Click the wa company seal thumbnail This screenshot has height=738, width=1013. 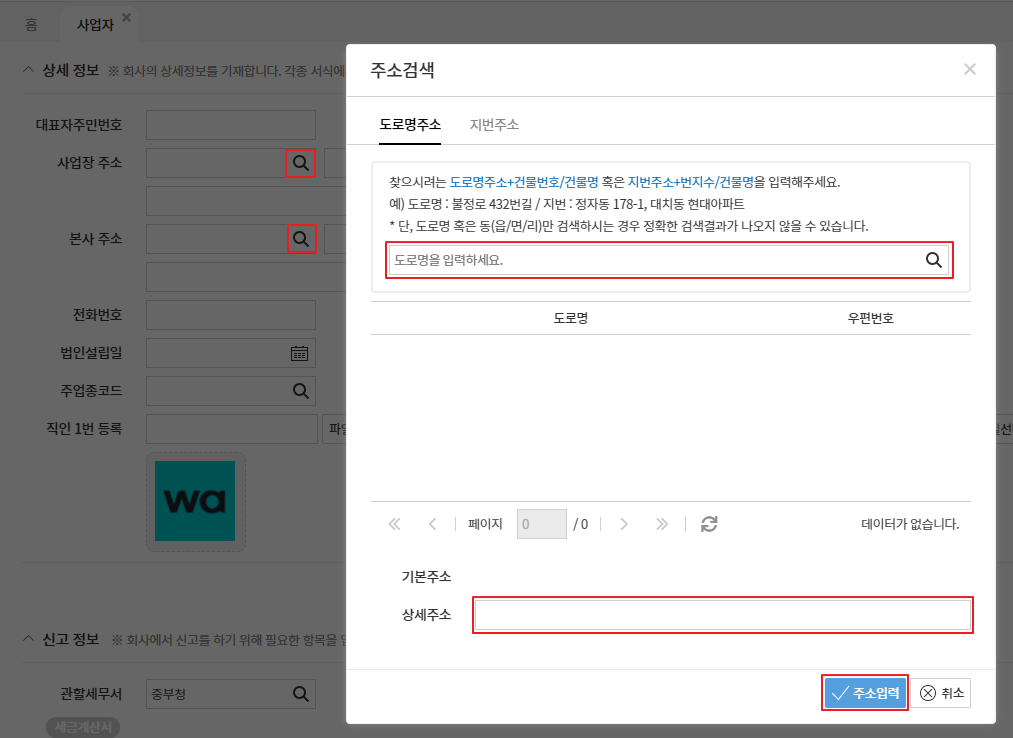click(195, 501)
